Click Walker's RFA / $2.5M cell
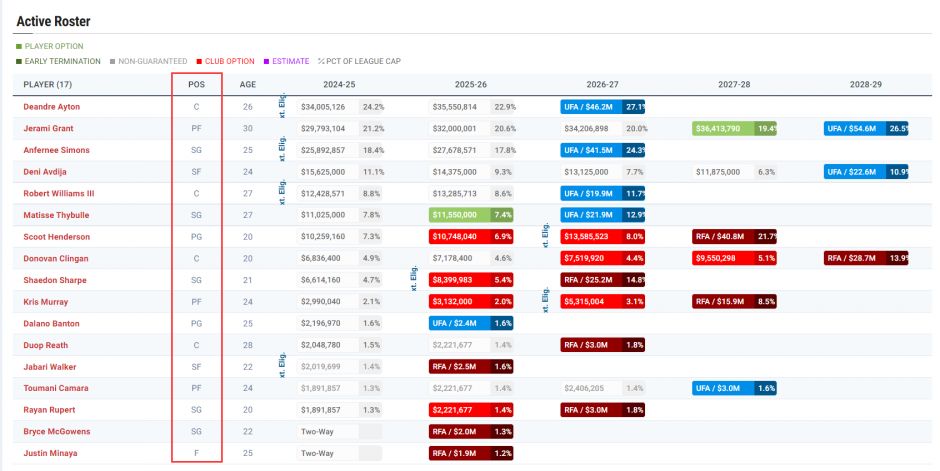 tap(471, 367)
